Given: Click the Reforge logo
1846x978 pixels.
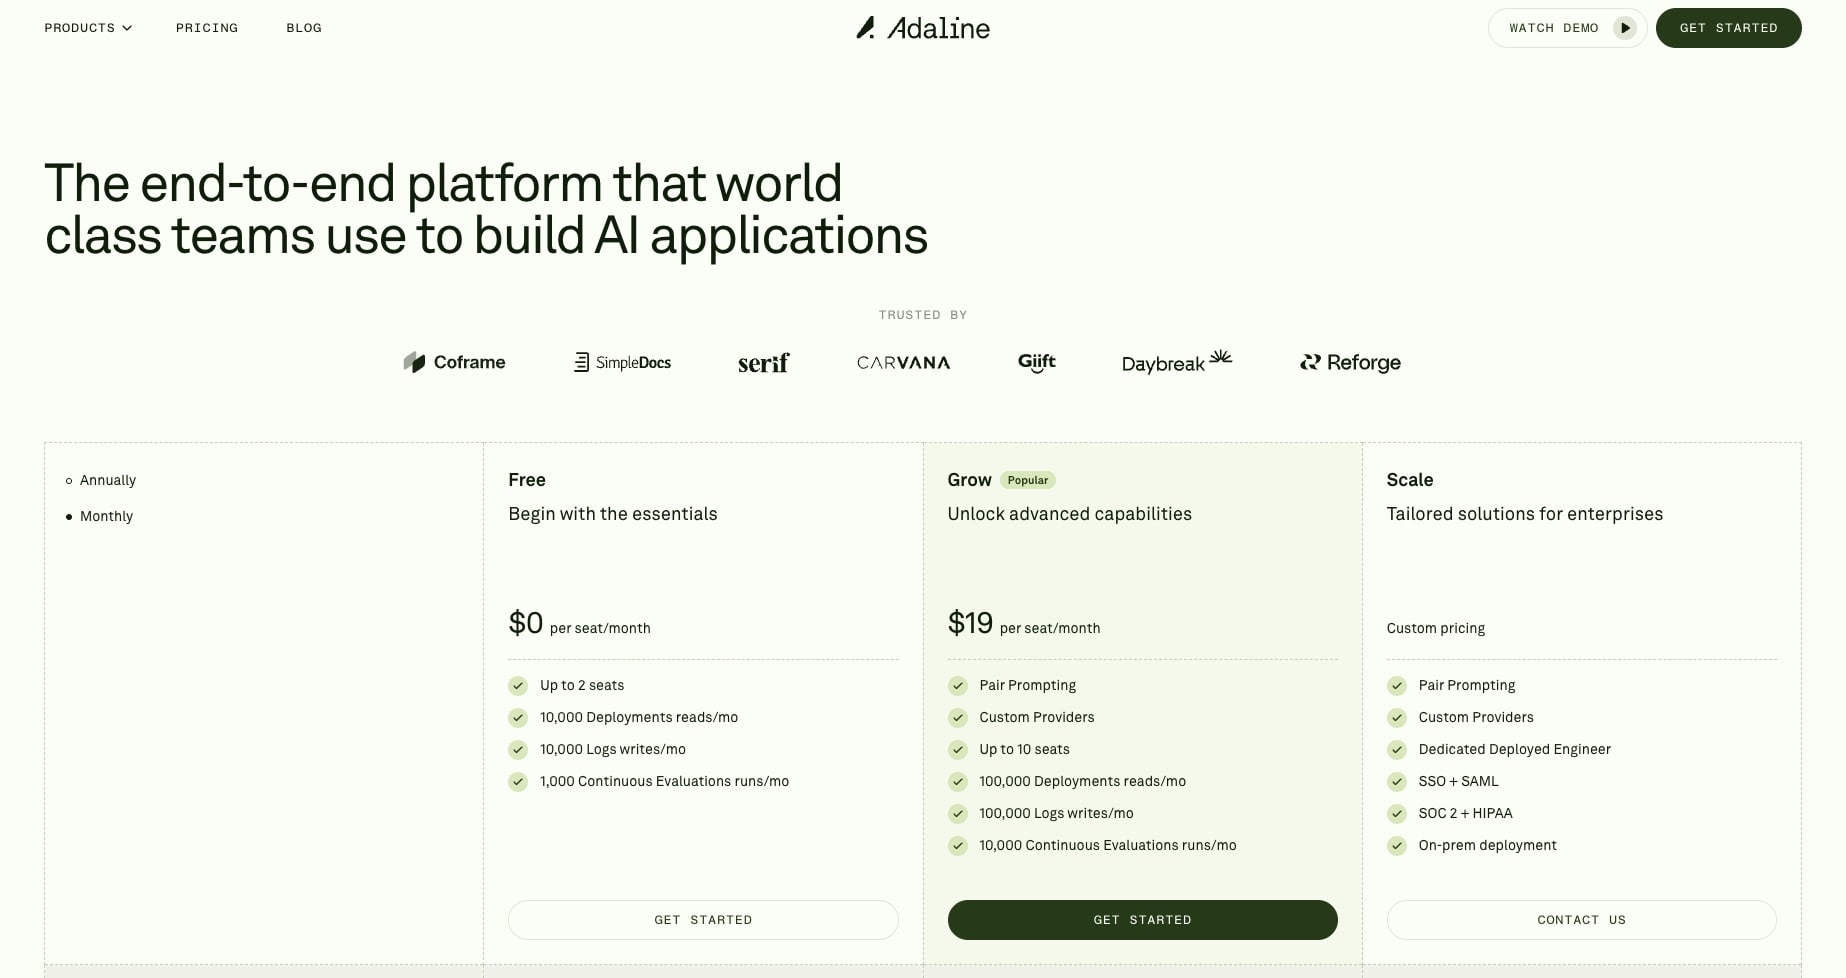Looking at the screenshot, I should coord(1350,362).
